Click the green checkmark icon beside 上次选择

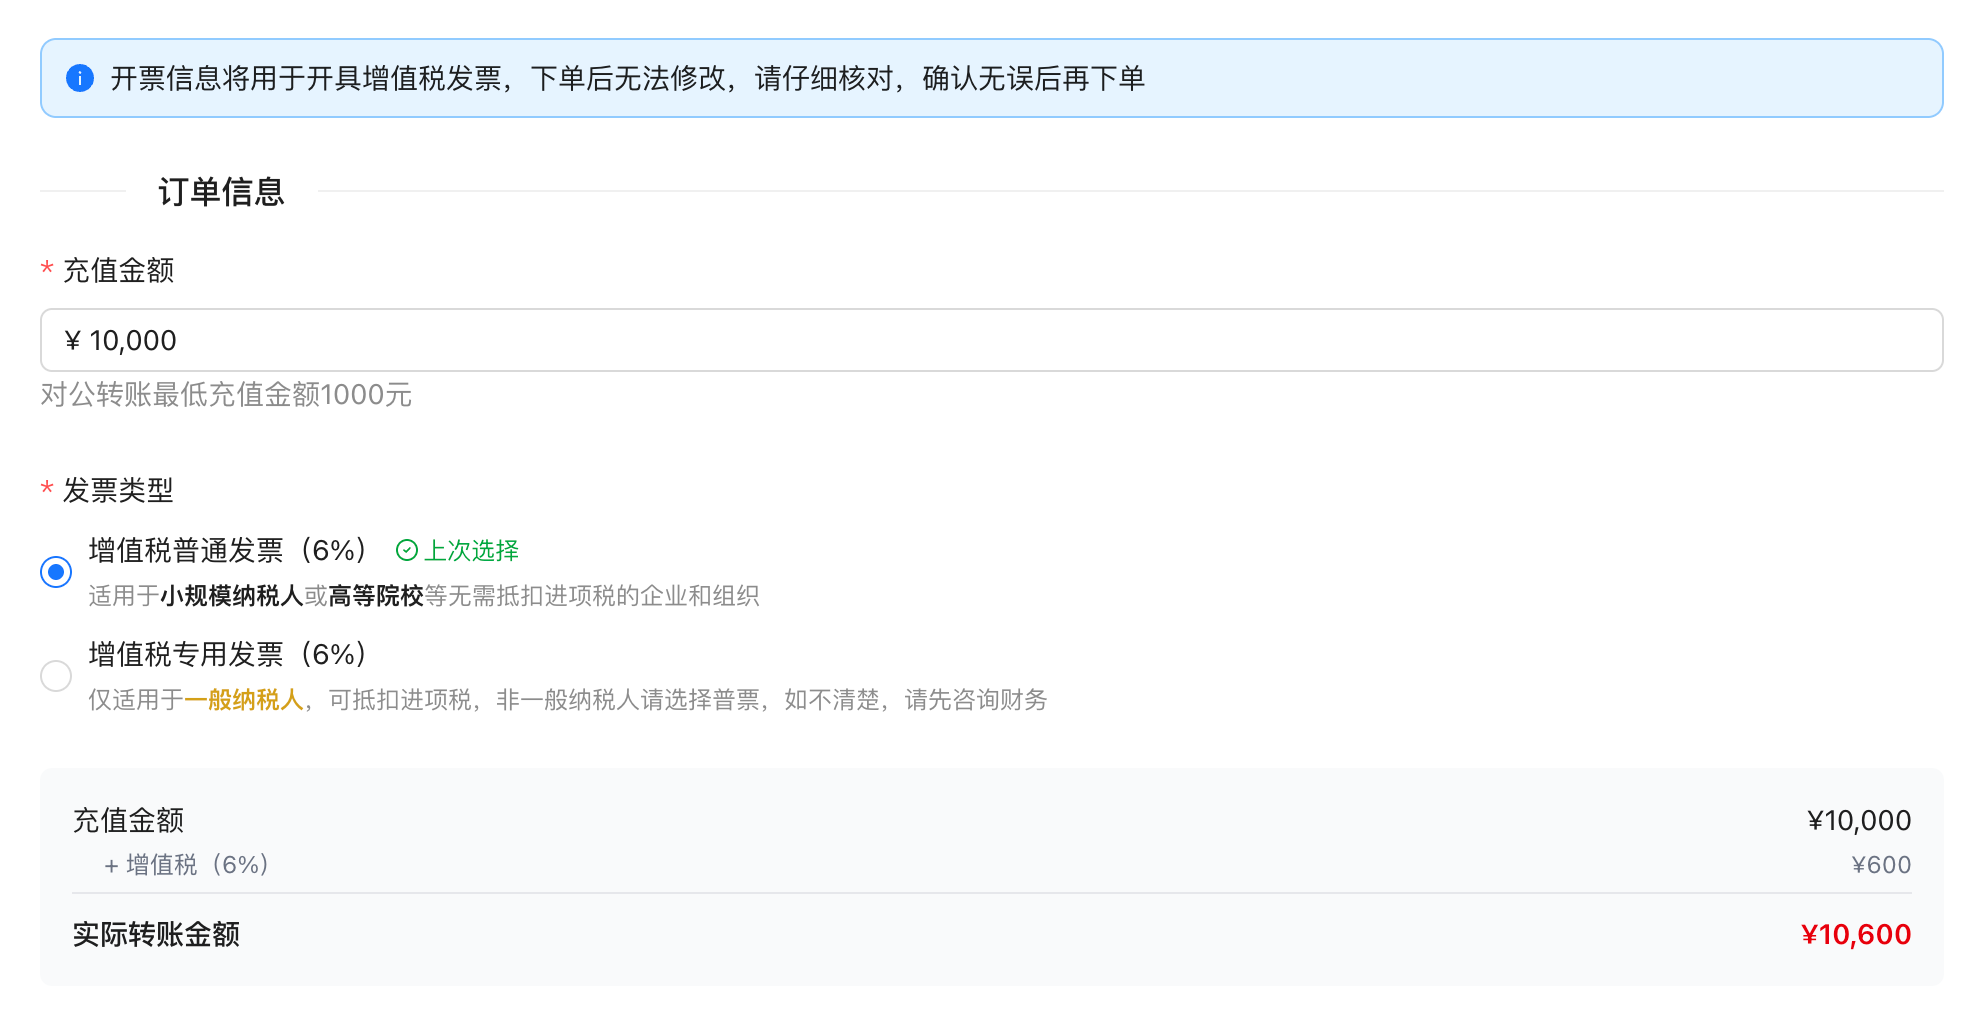pos(407,550)
